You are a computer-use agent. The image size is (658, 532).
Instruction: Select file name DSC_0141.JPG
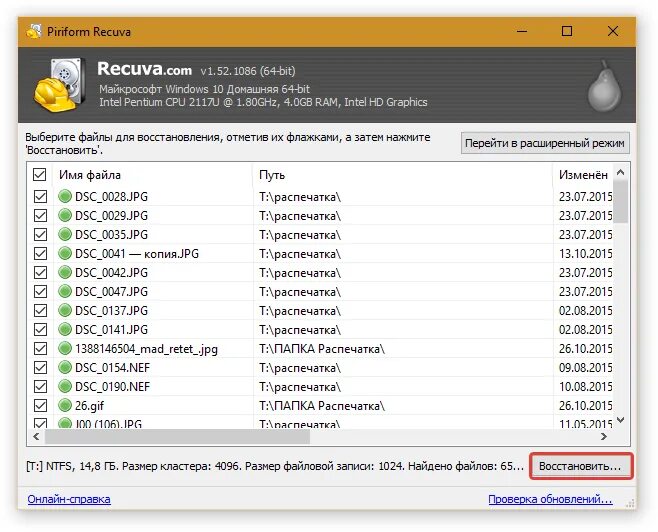coord(111,330)
